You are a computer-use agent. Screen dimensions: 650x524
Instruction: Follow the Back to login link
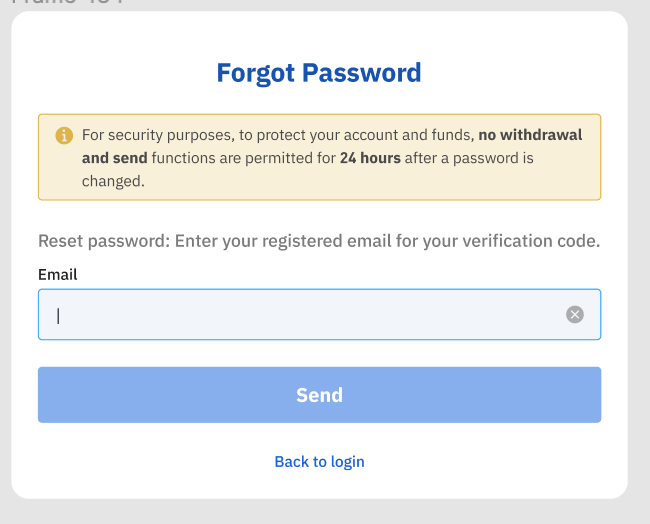coord(319,462)
